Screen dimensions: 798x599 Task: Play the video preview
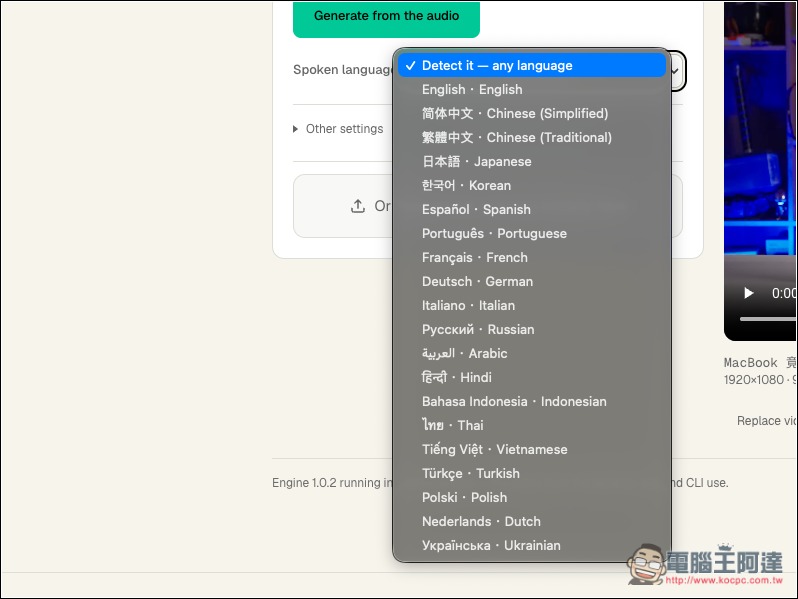point(748,293)
